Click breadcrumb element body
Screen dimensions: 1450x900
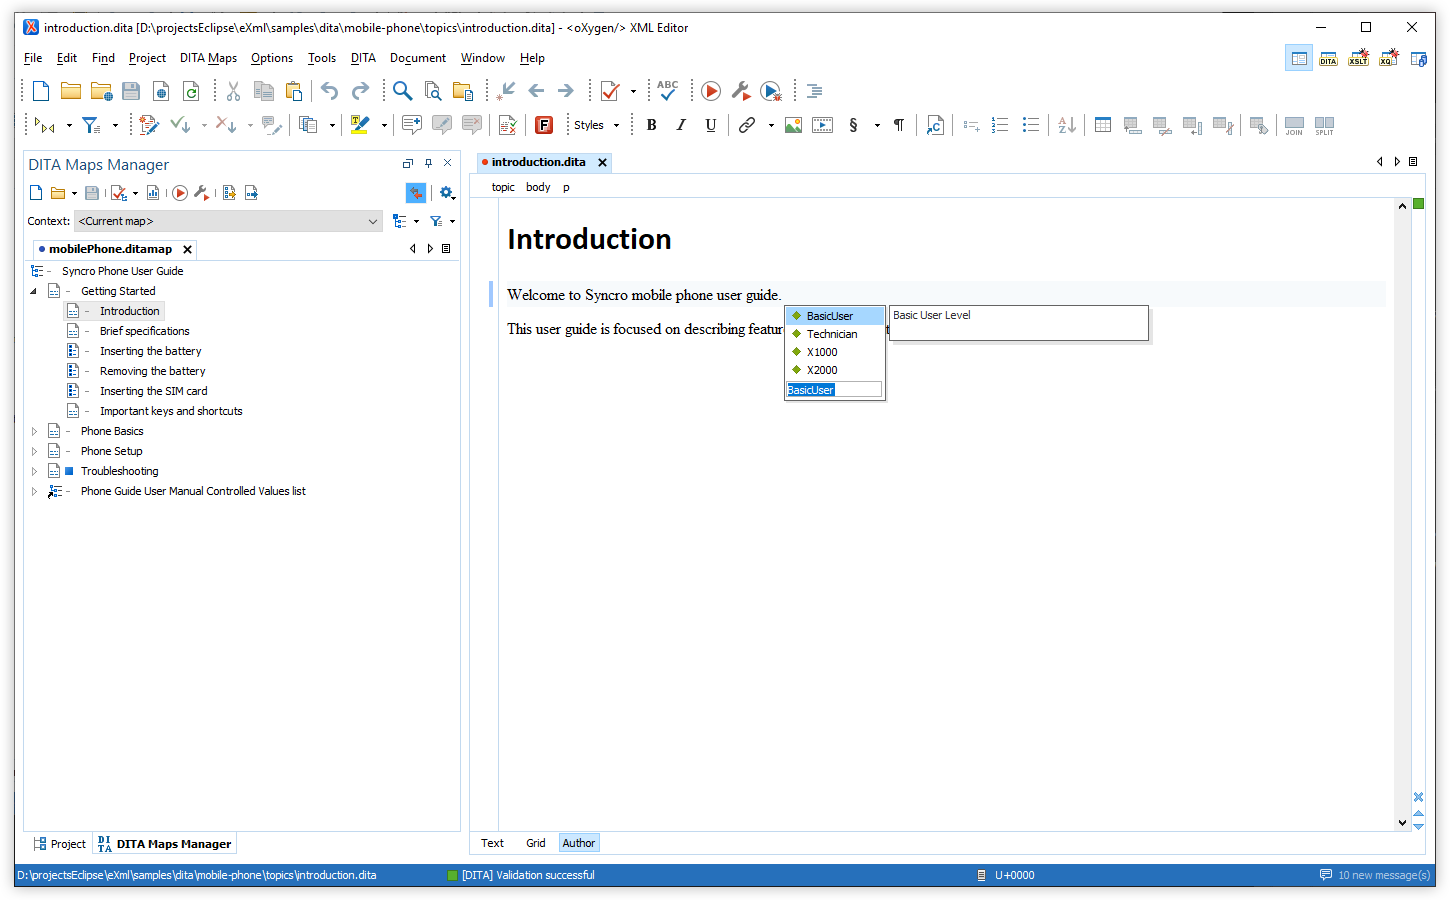pyautogui.click(x=538, y=187)
